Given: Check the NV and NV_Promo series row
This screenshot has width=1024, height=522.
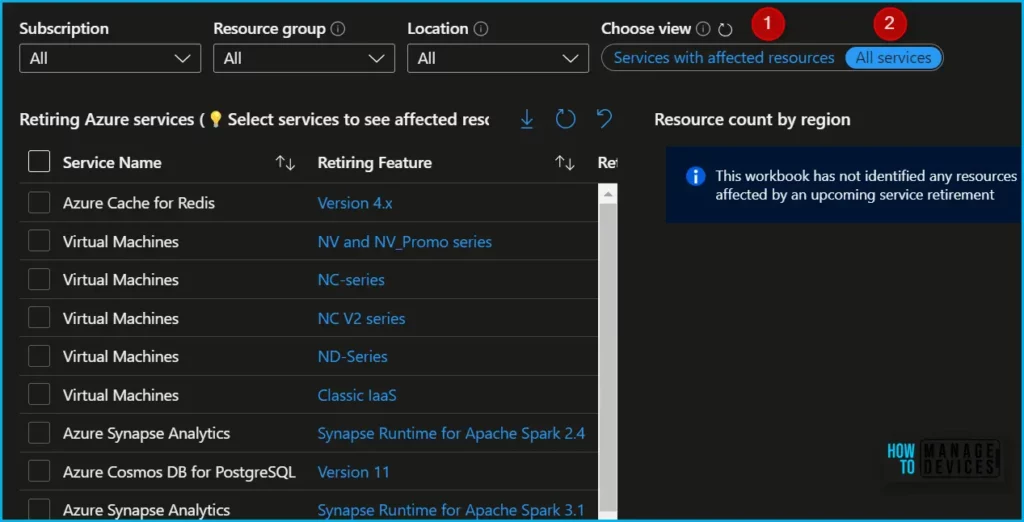Looking at the screenshot, I should pyautogui.click(x=39, y=241).
